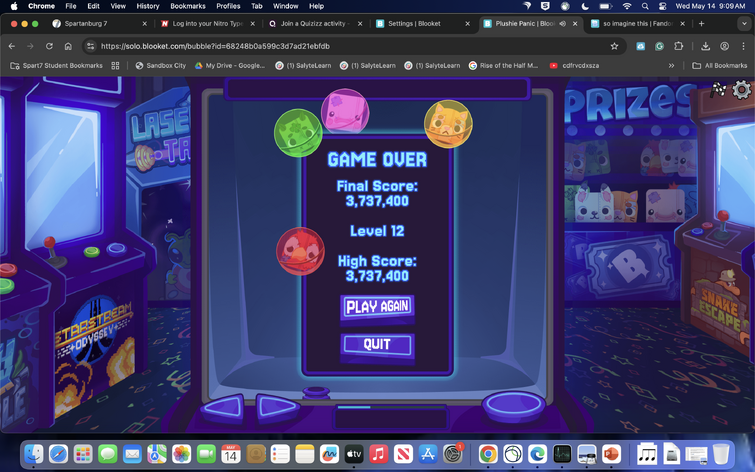Open a new browser tab

pos(701,24)
